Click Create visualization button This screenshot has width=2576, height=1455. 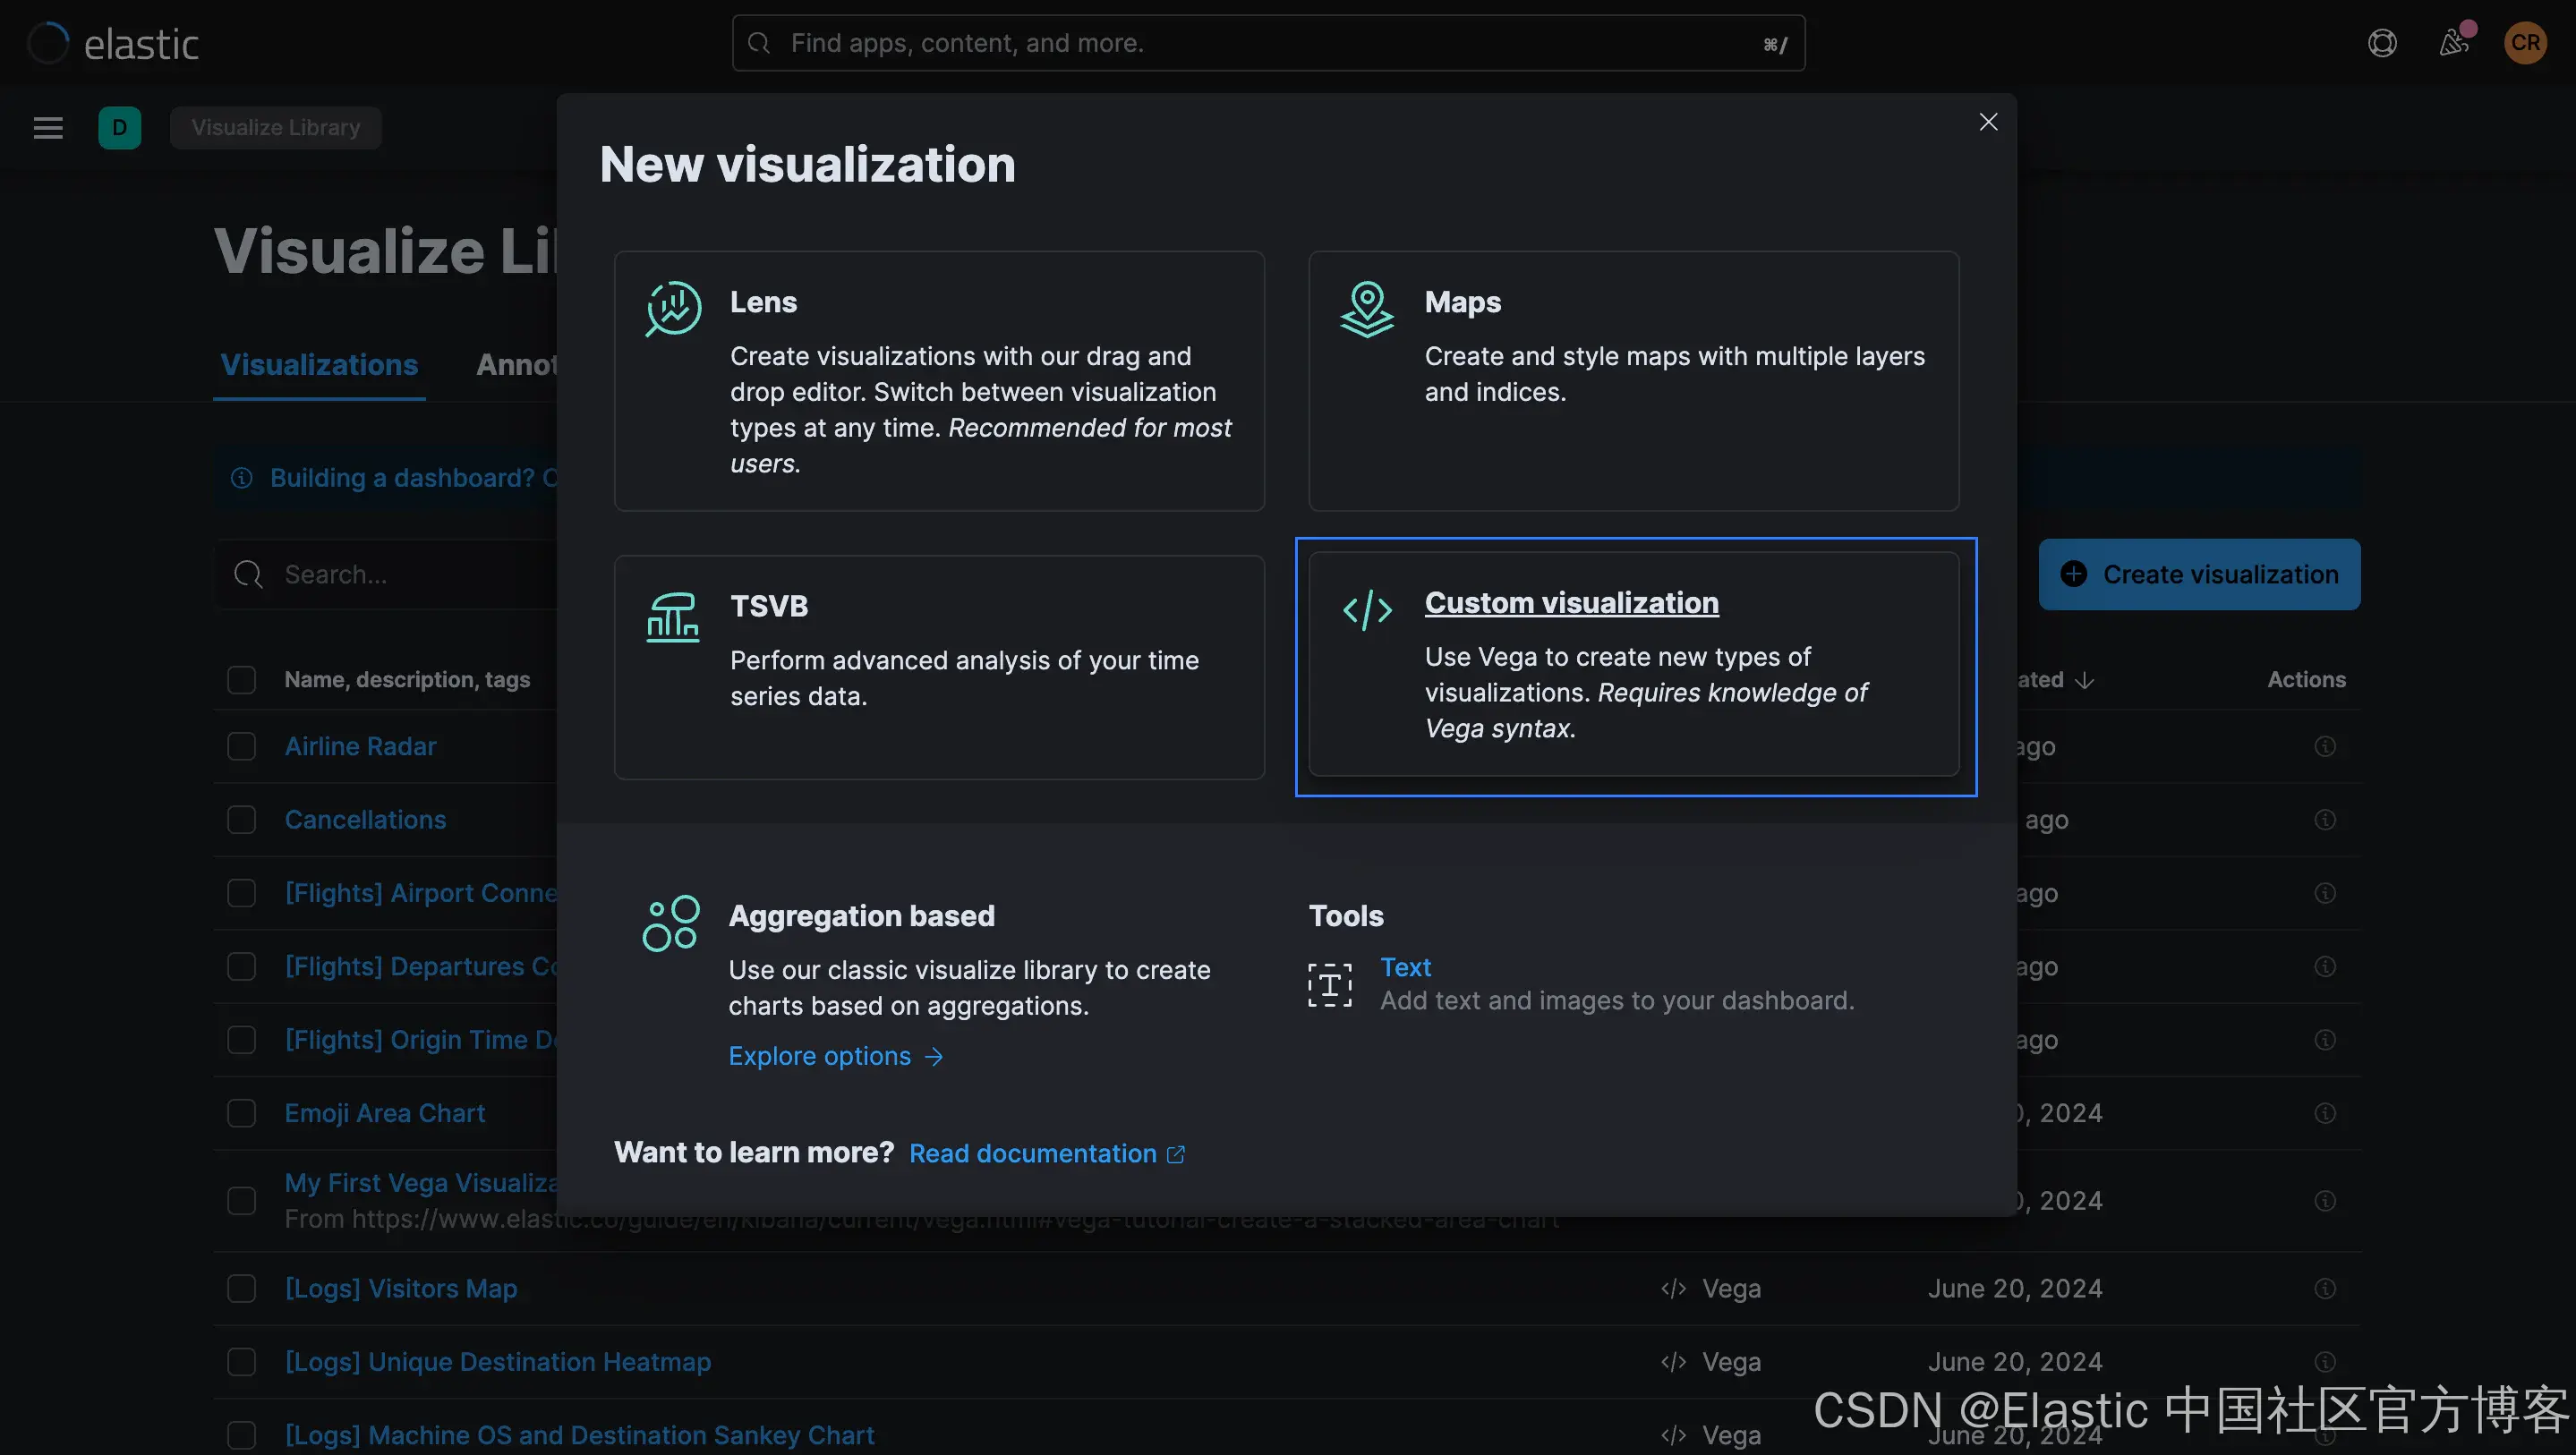pyautogui.click(x=2199, y=575)
